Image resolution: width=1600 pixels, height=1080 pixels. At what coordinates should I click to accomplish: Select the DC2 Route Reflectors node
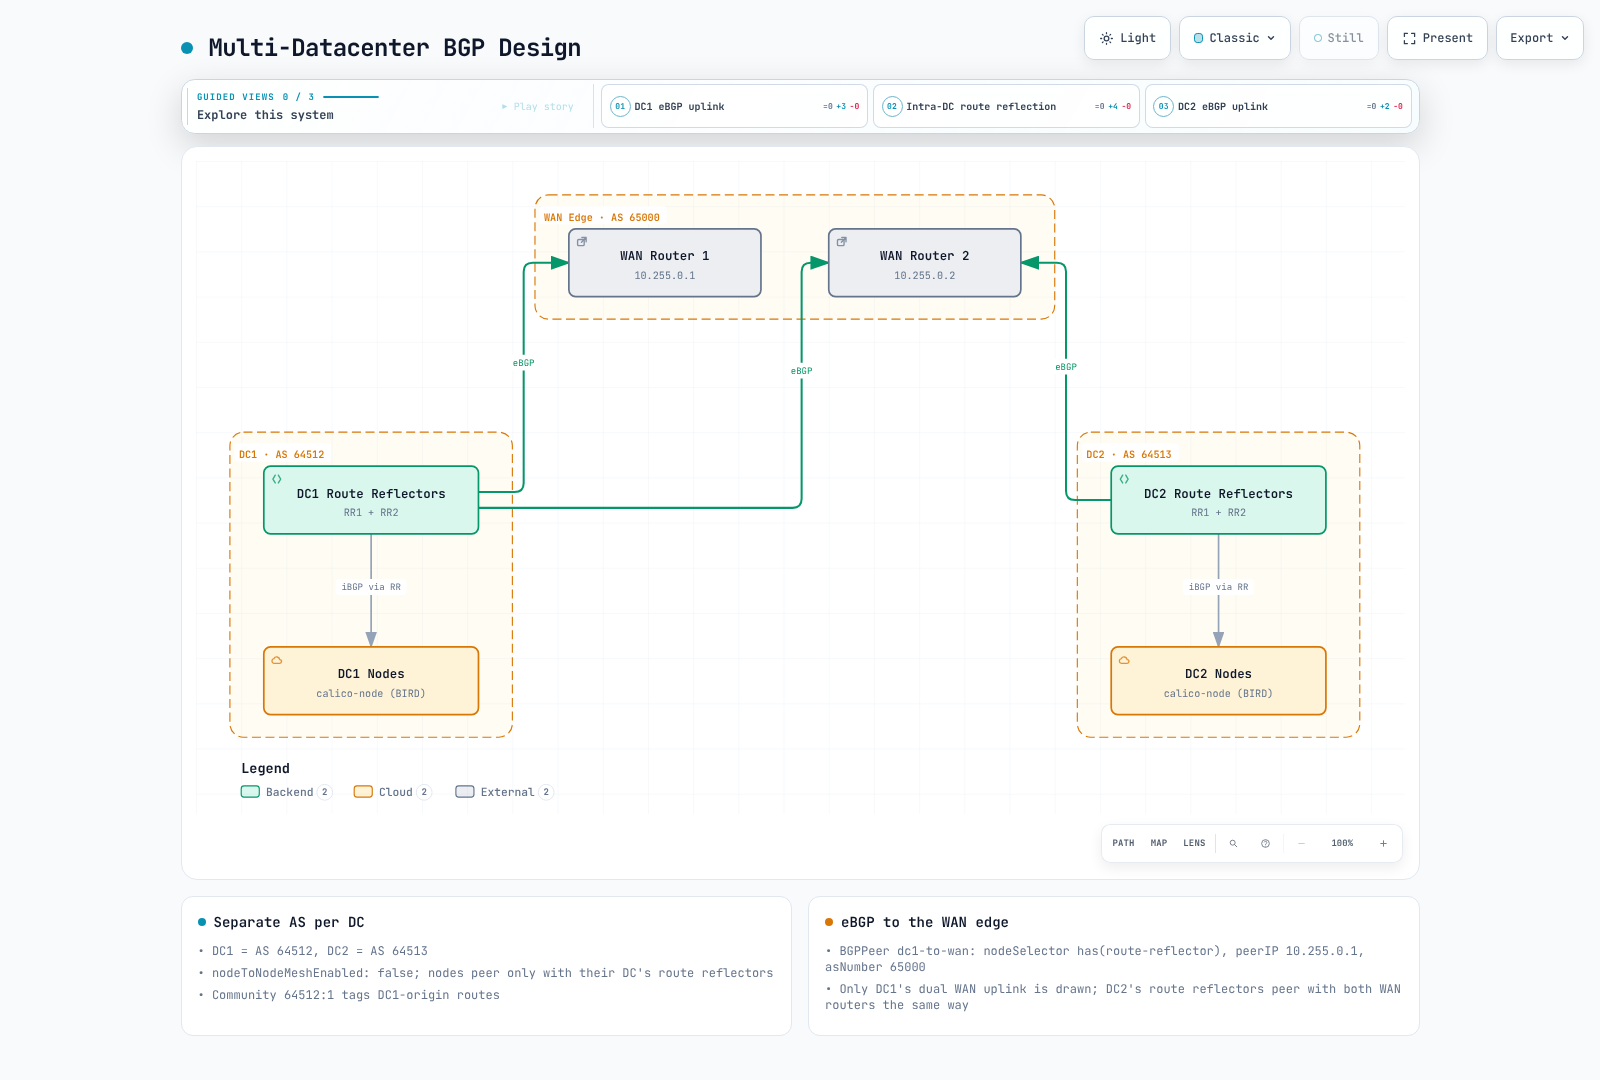coord(1218,500)
